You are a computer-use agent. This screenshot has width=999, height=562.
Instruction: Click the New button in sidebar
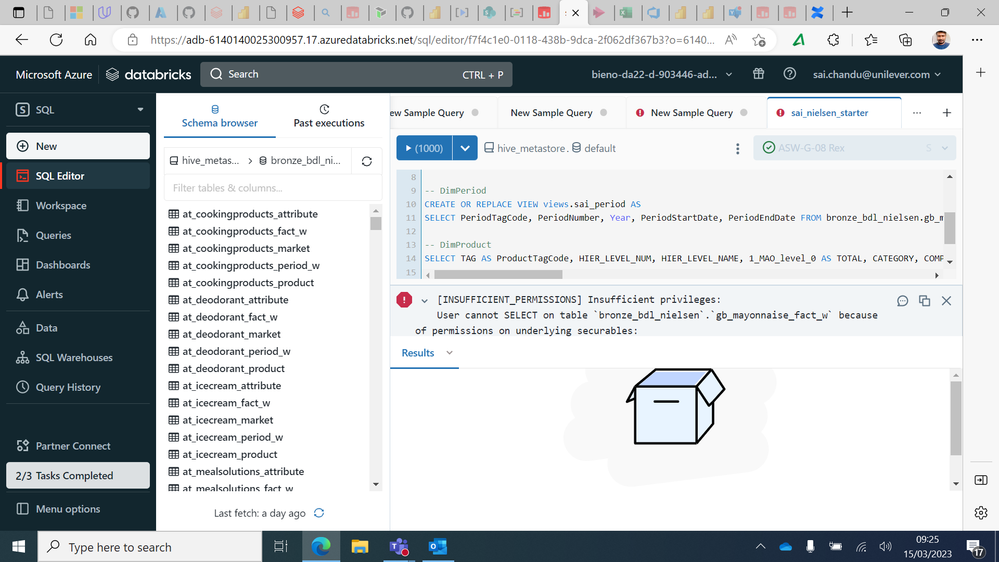pyautogui.click(x=78, y=146)
